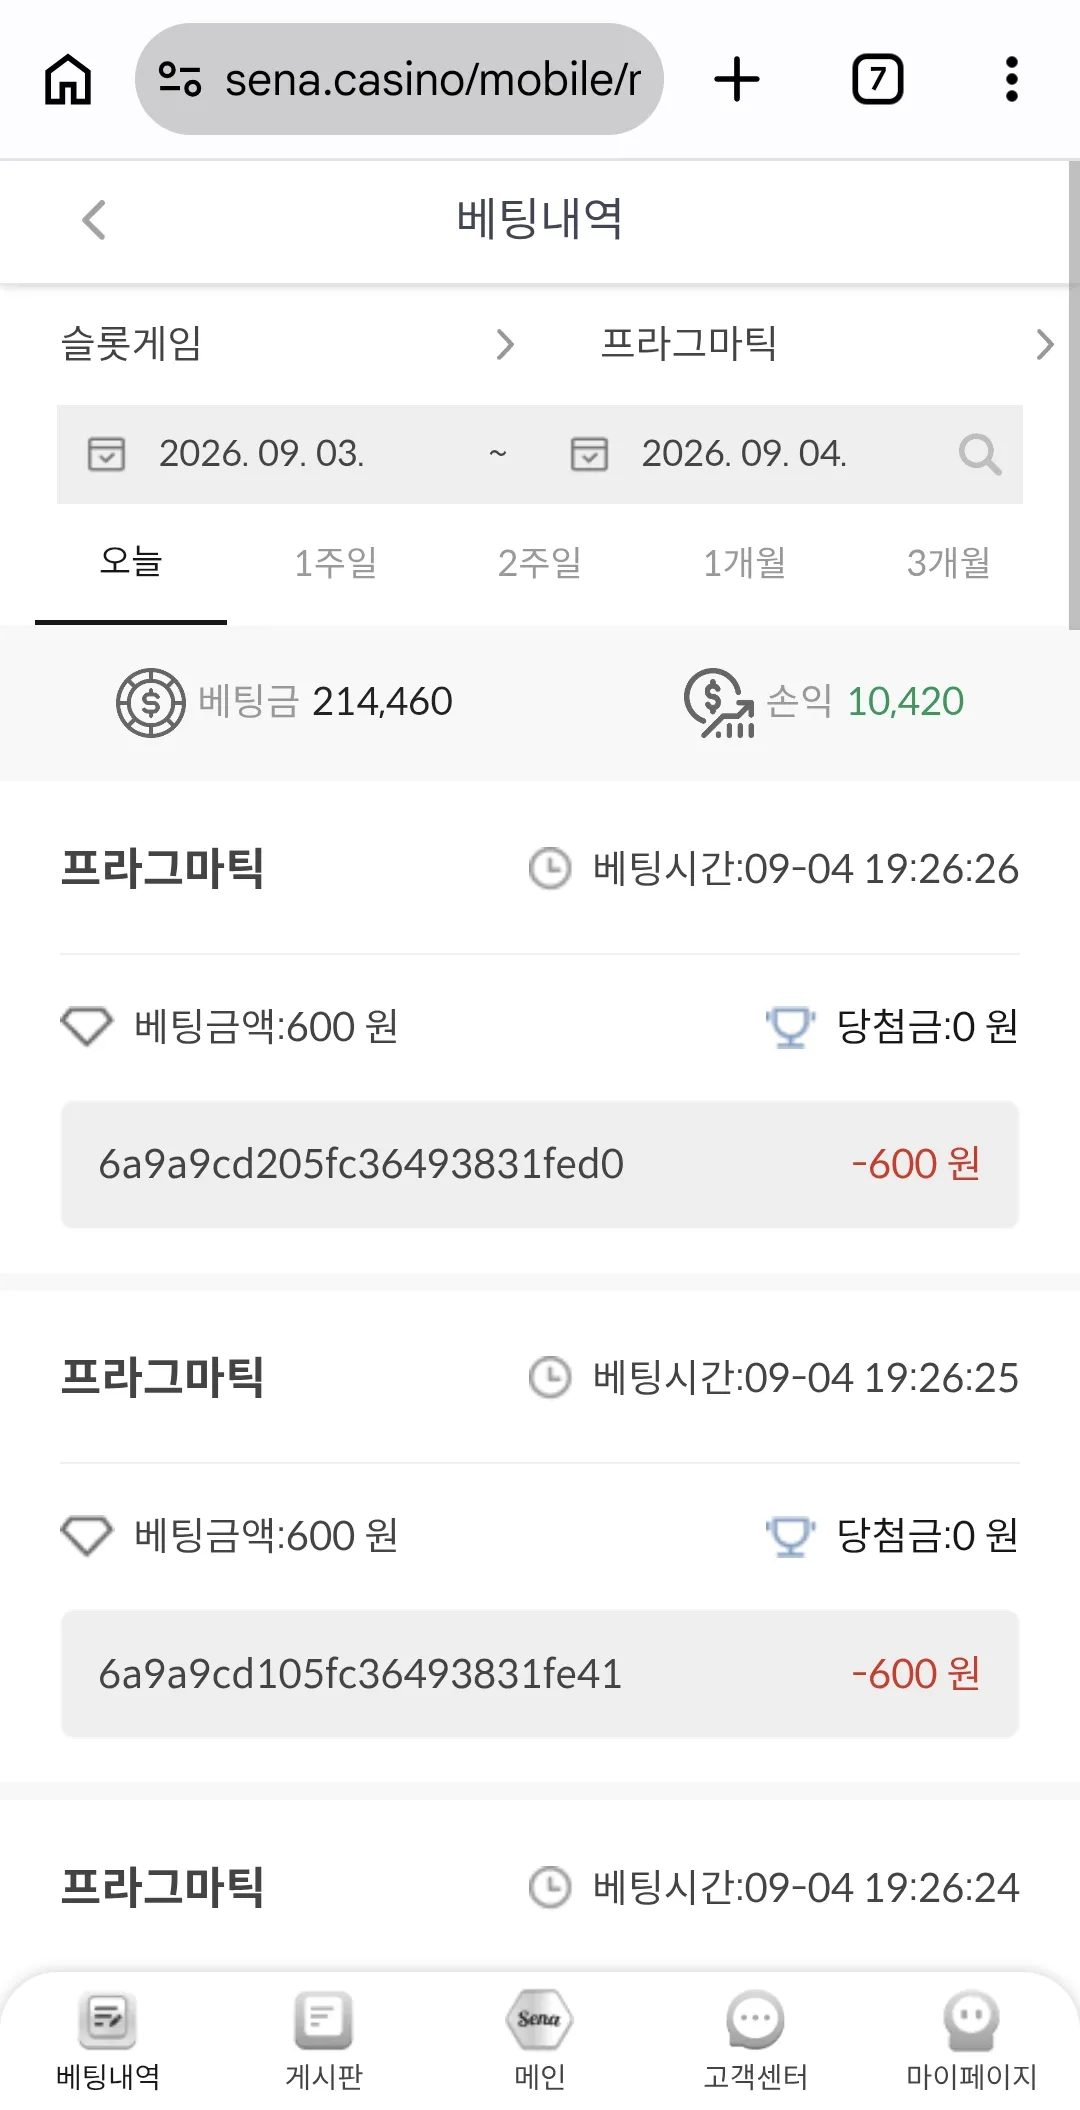Image resolution: width=1080 pixels, height=2110 pixels.
Task: Open the tab switcher showing 7 tabs
Action: pyautogui.click(x=877, y=79)
